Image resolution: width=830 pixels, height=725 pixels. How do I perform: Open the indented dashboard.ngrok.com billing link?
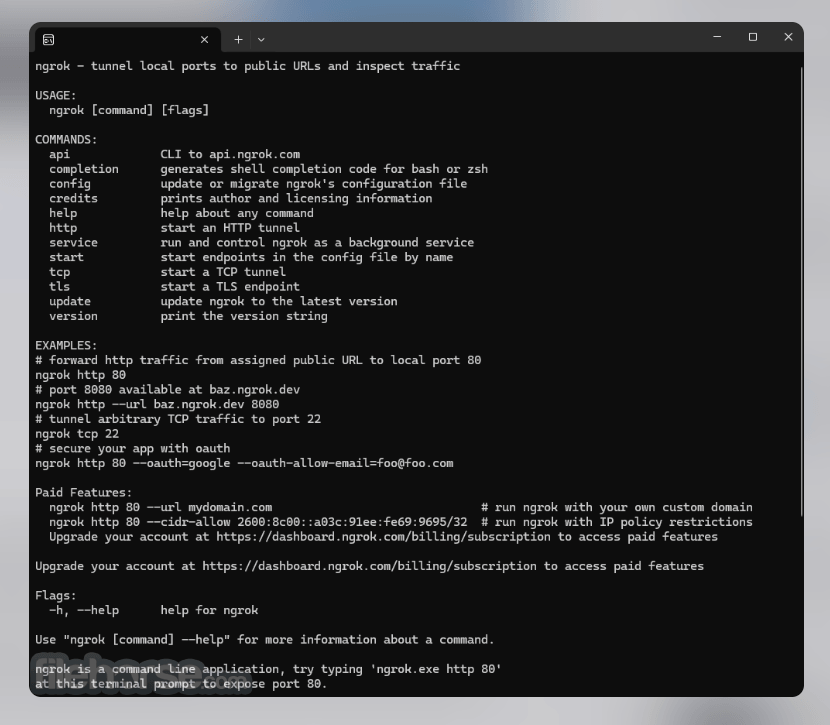pos(383,537)
